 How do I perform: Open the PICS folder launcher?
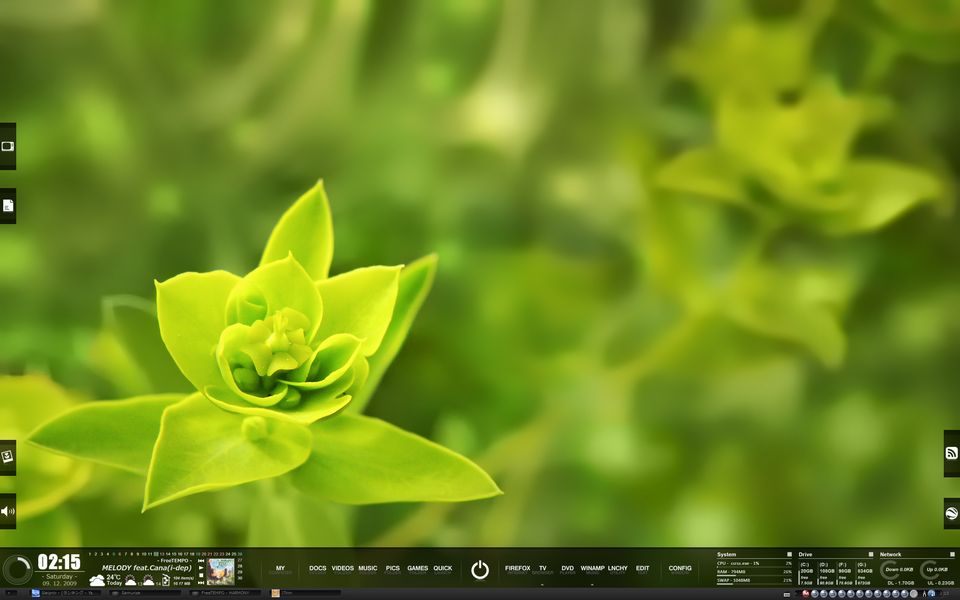pyautogui.click(x=393, y=569)
